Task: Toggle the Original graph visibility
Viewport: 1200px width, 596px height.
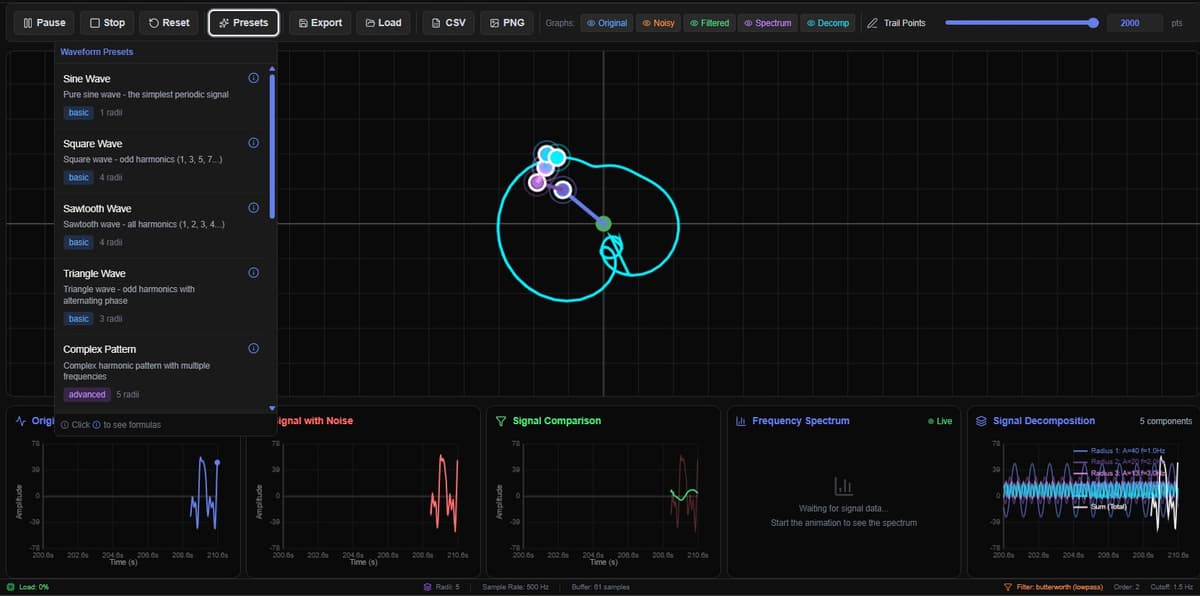Action: 607,23
